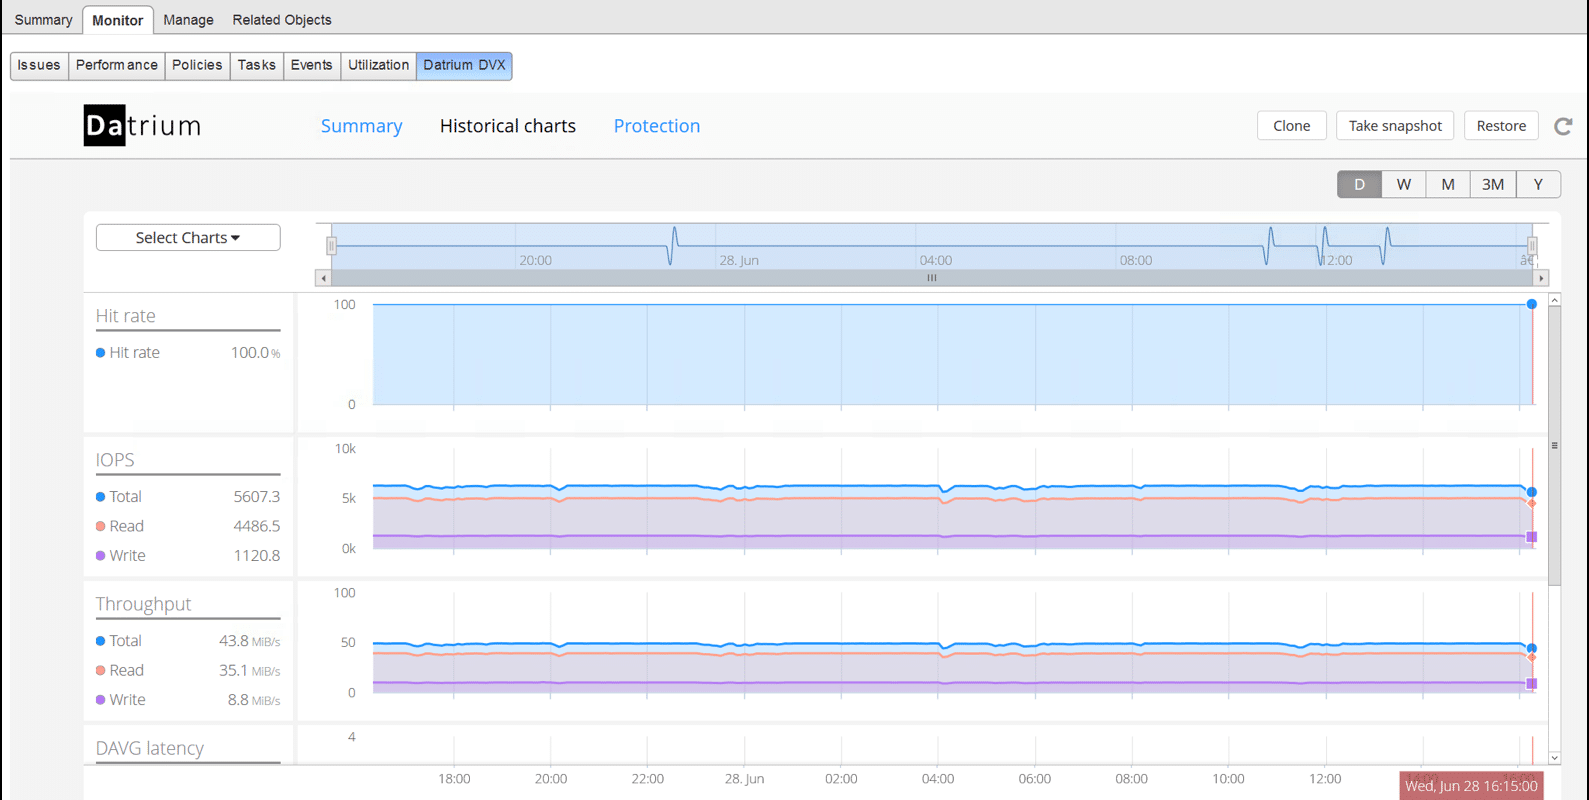Open the Monitor tab
Viewport: 1589px width, 800px height.
click(x=118, y=20)
